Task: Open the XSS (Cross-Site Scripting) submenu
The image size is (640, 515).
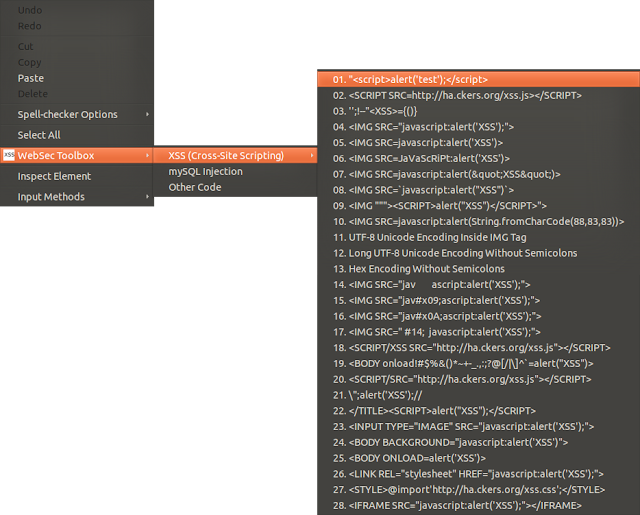Action: 236,155
